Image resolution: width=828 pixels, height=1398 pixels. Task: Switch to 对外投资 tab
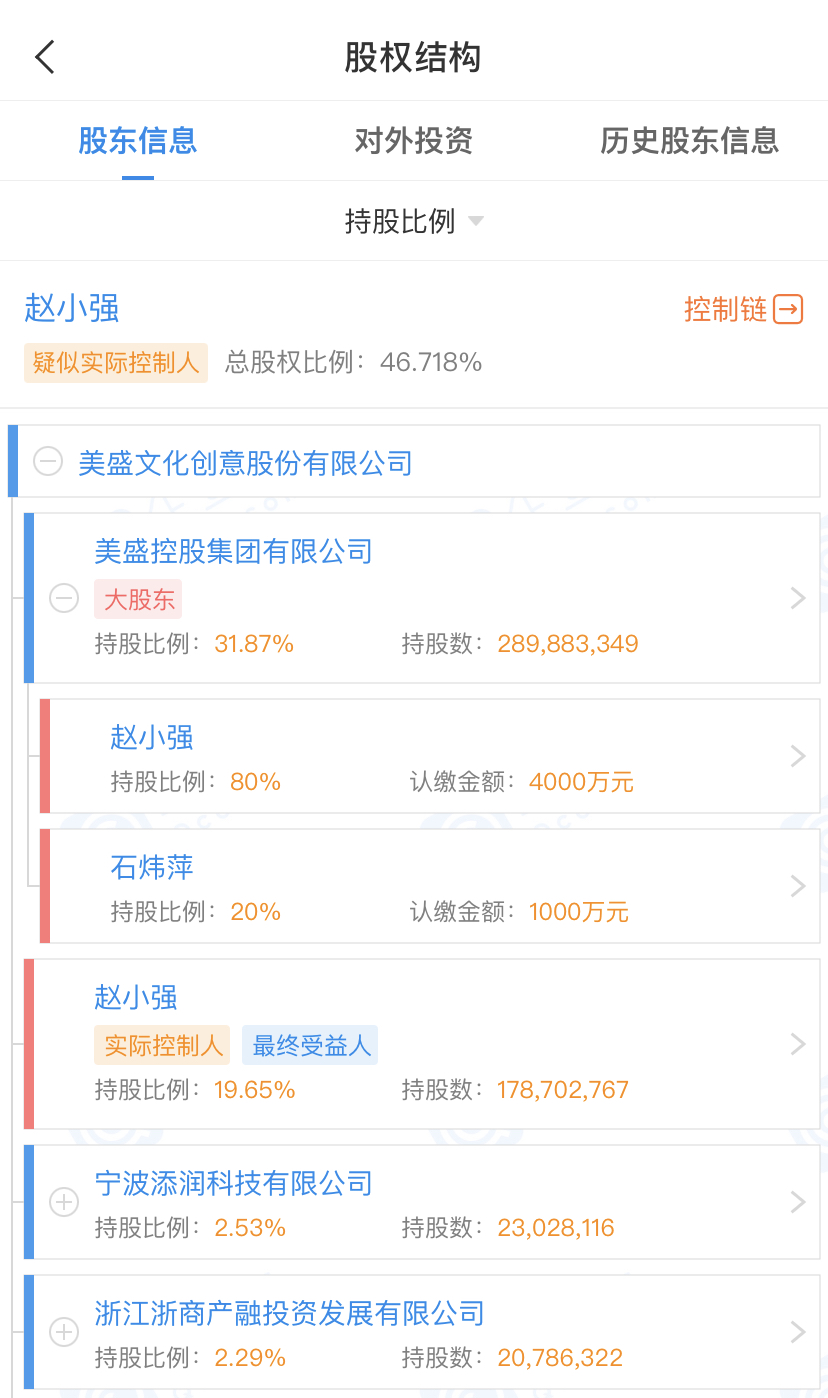[413, 141]
